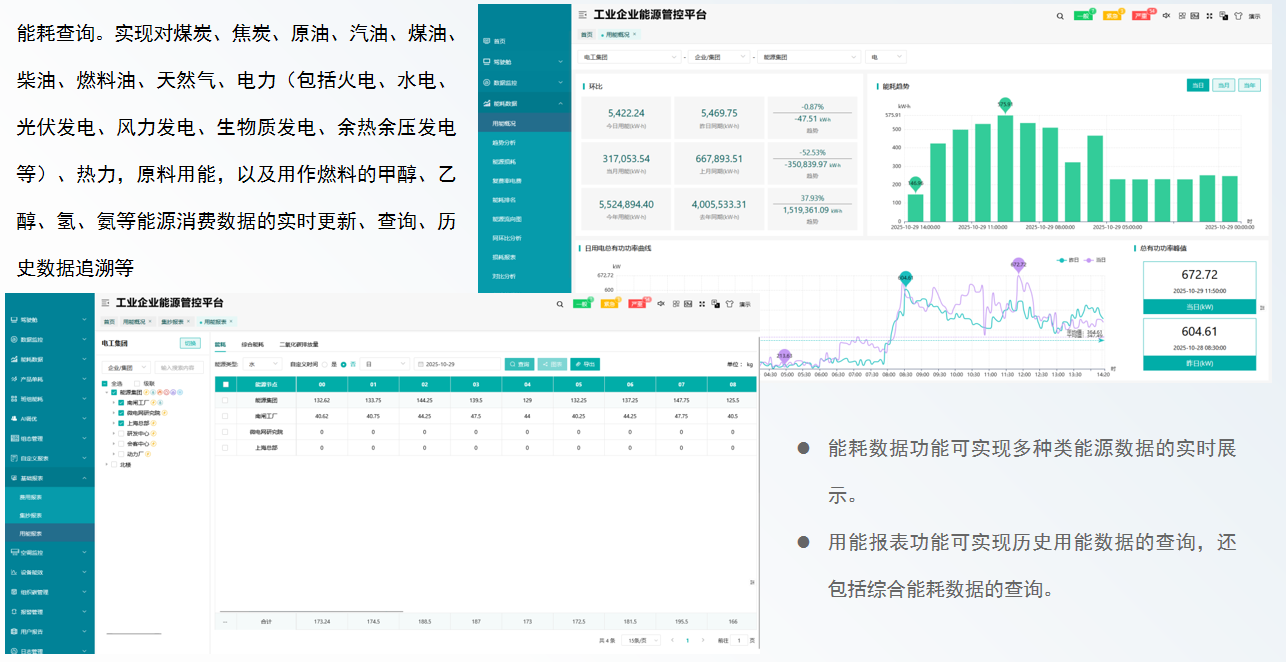Open the shirt theme icon in dashboard window

[x=1238, y=16]
